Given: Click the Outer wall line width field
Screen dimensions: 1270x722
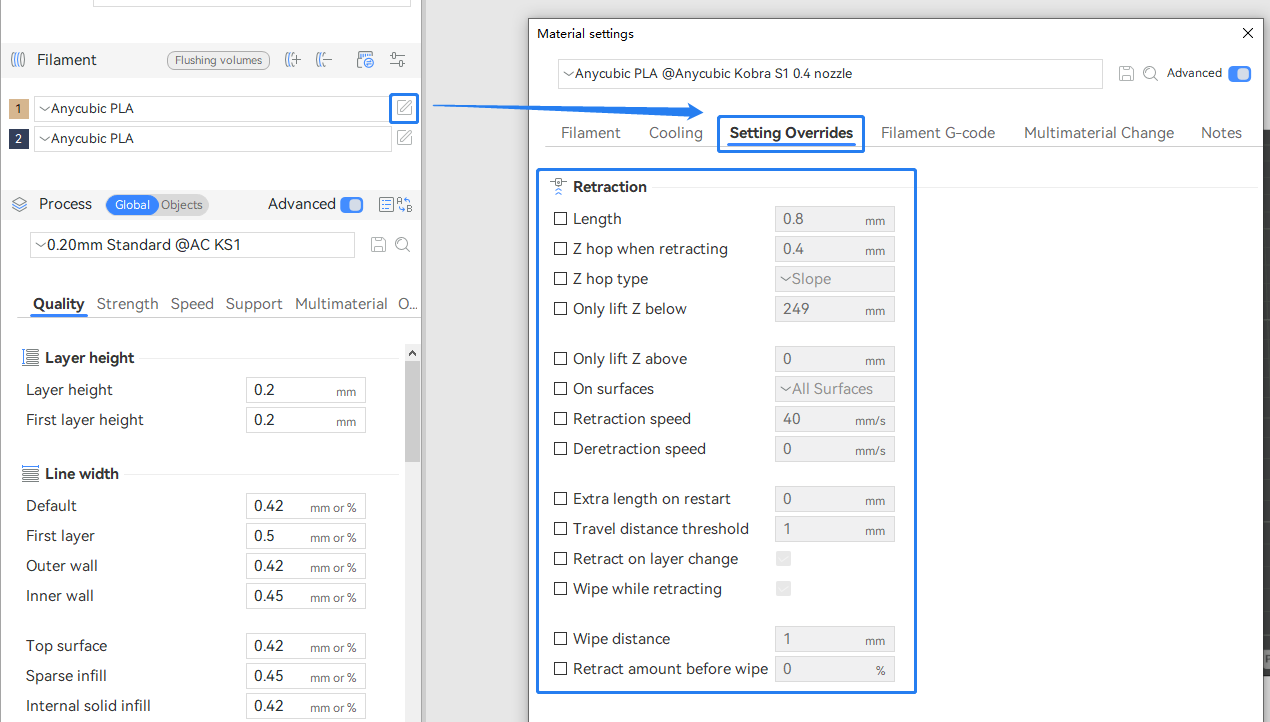Looking at the screenshot, I should (306, 566).
